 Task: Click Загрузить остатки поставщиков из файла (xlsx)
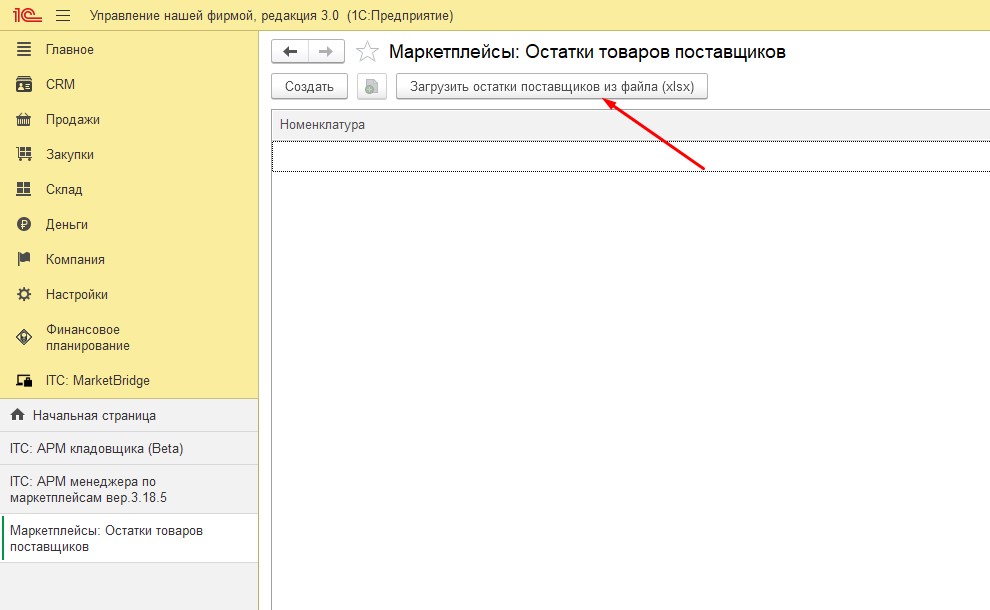click(x=552, y=87)
